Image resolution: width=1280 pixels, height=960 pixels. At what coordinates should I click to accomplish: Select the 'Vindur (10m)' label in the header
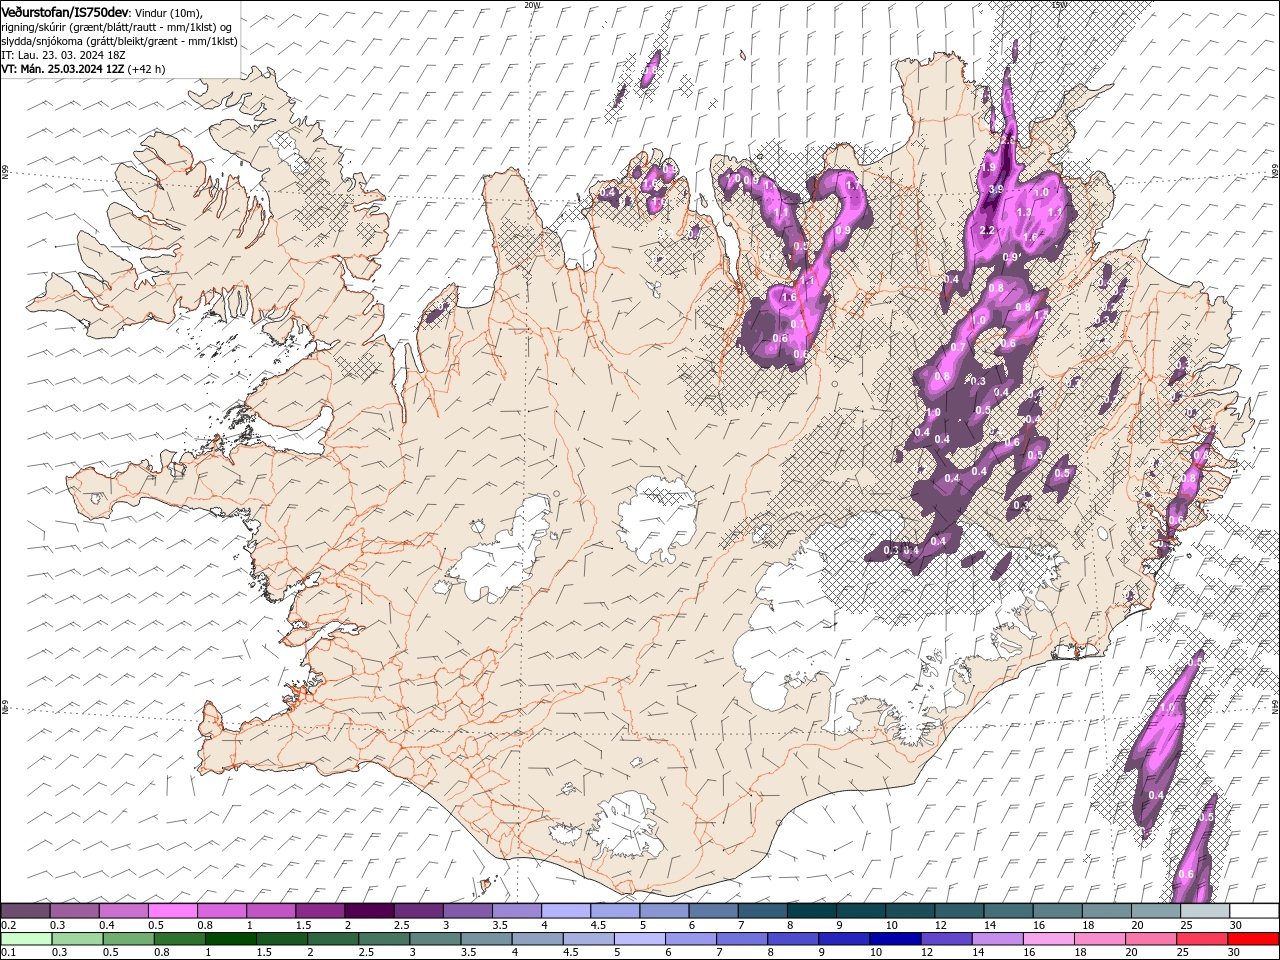(x=167, y=12)
